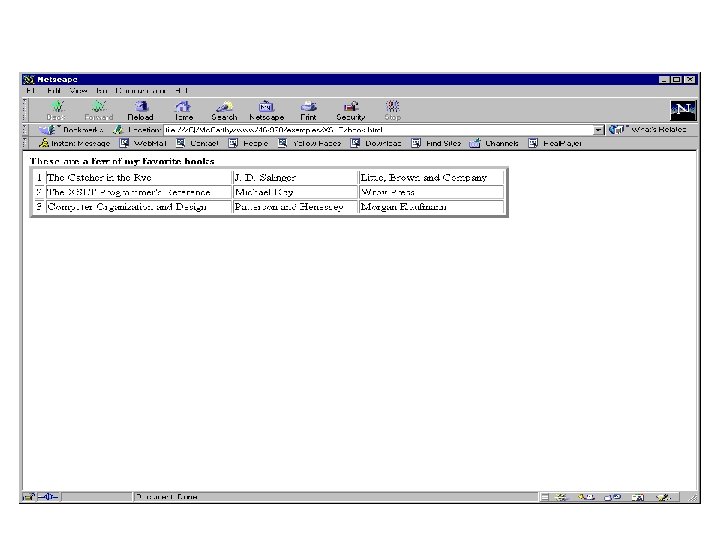
Task: Click the 'Document: Done' status text
Action: point(167,497)
